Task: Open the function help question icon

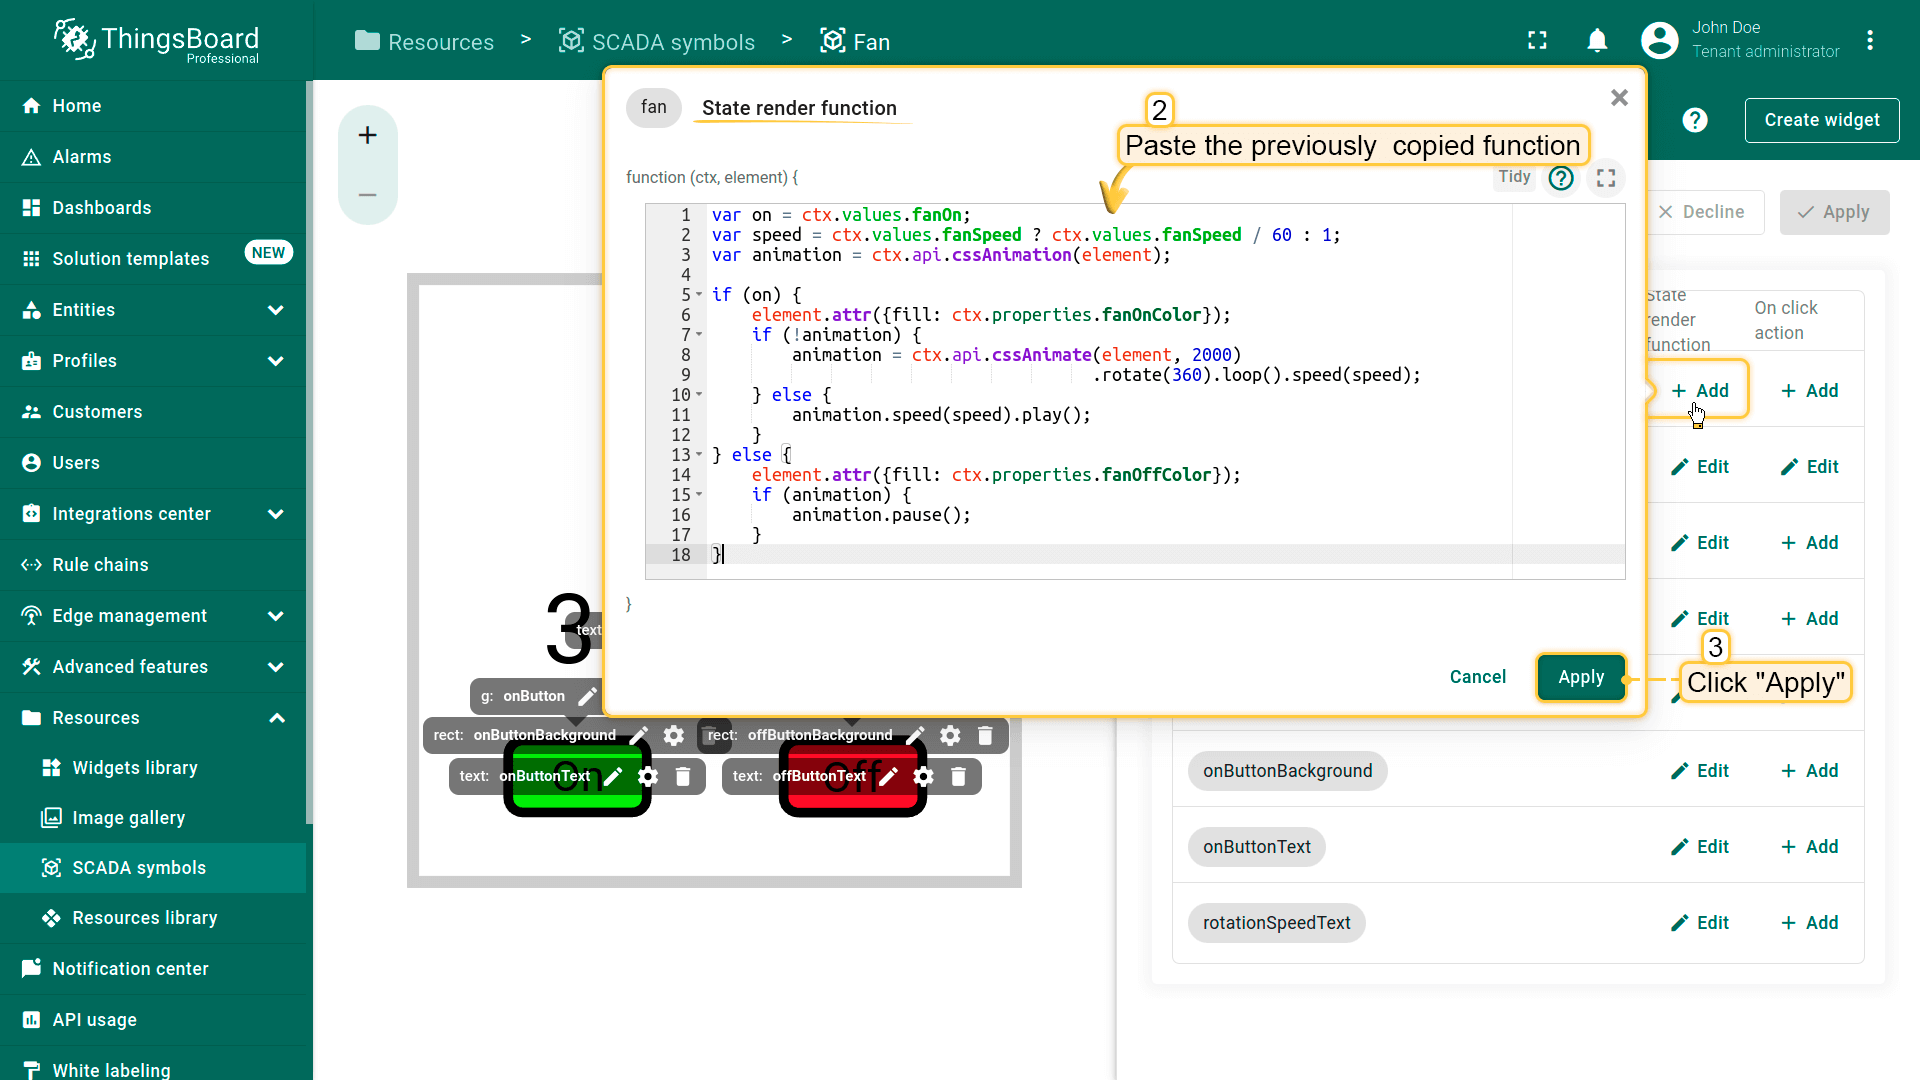Action: point(1561,178)
